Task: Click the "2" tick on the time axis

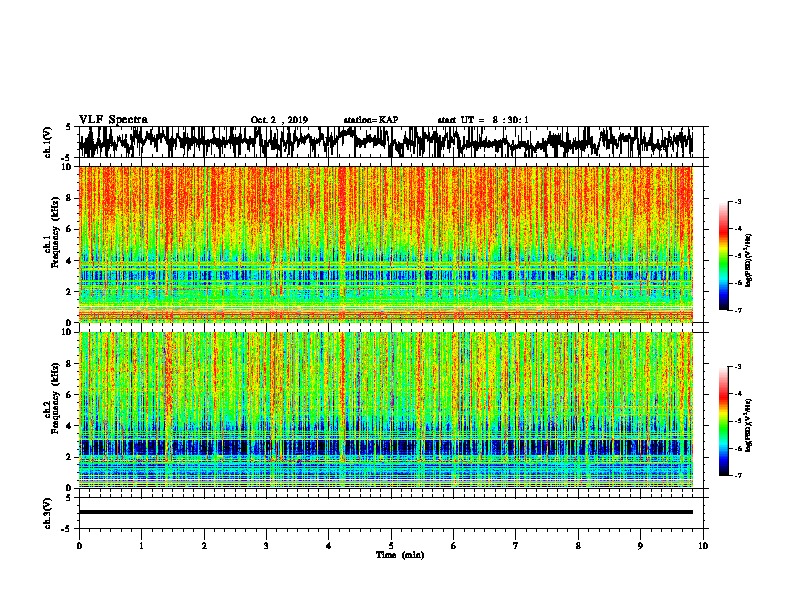Action: 204,545
